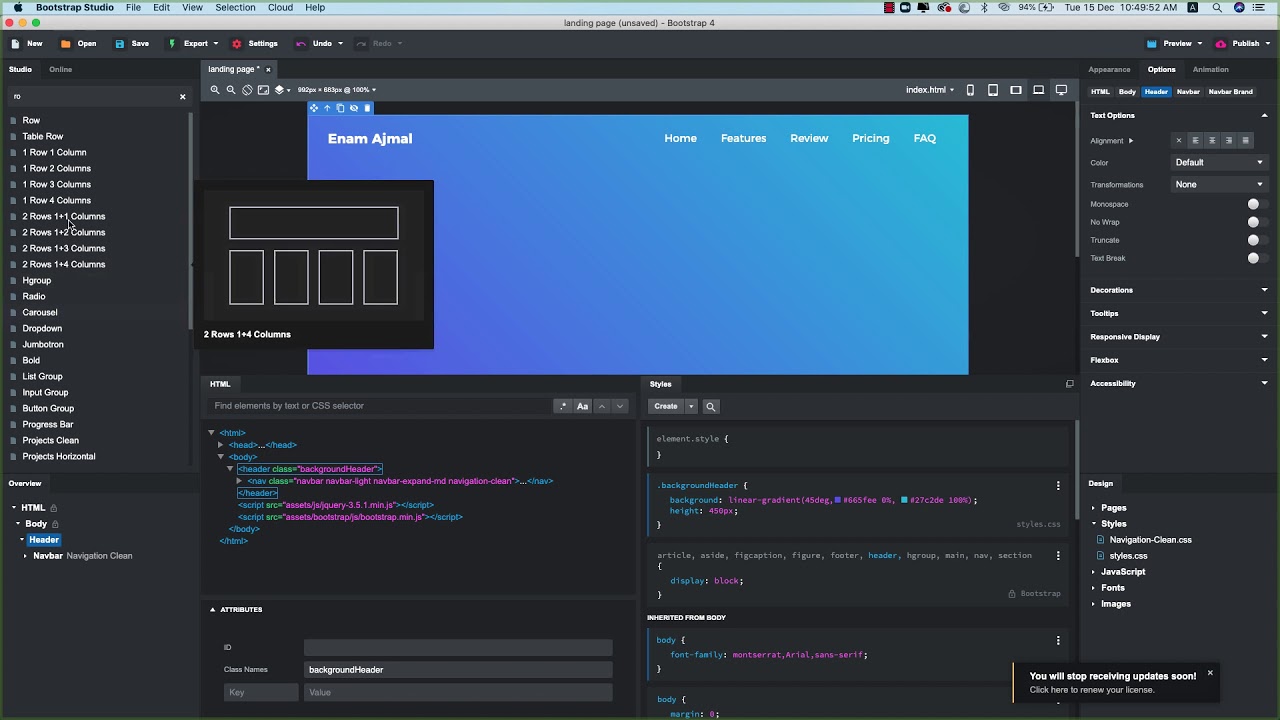Image resolution: width=1280 pixels, height=720 pixels.
Task: Click the select parent up arrow icon
Action: (x=327, y=108)
